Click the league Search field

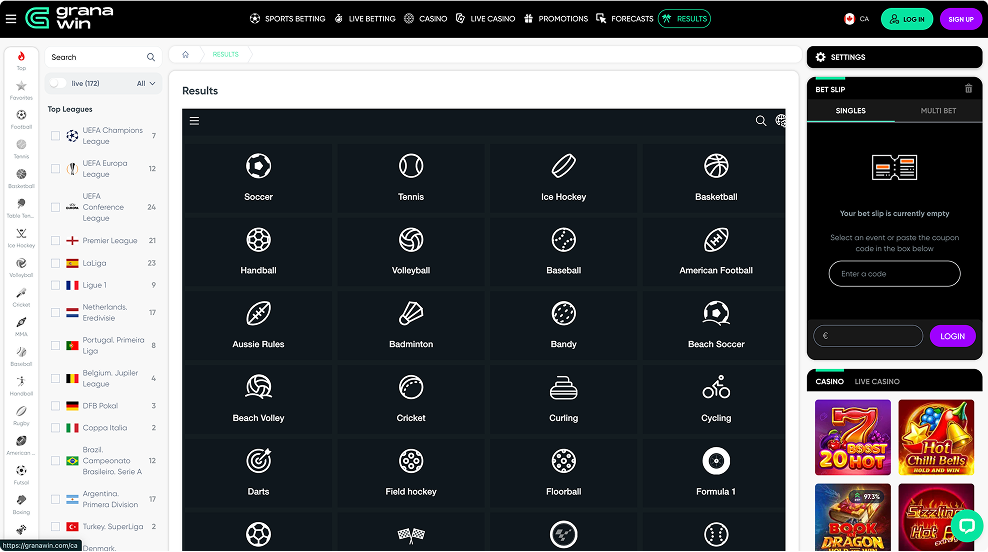103,57
